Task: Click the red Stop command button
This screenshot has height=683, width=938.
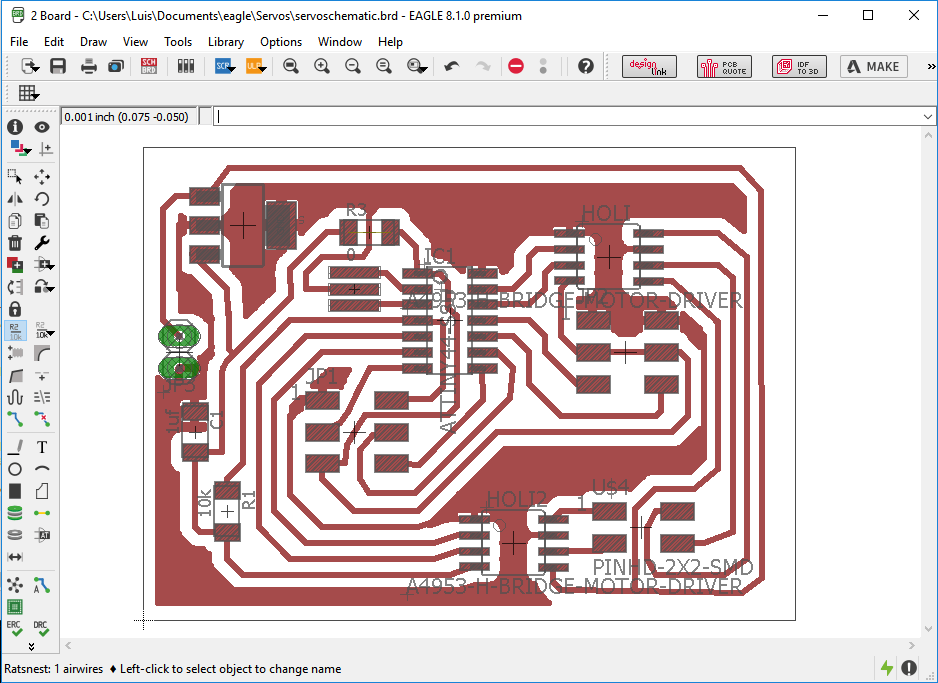Action: point(516,66)
